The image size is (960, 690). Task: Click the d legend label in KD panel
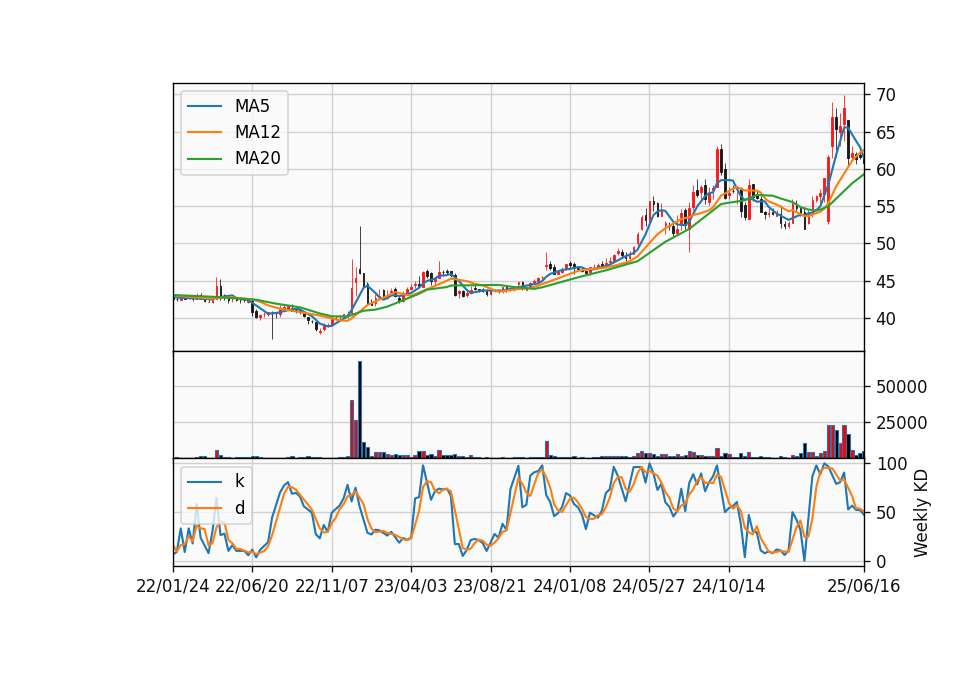point(240,508)
